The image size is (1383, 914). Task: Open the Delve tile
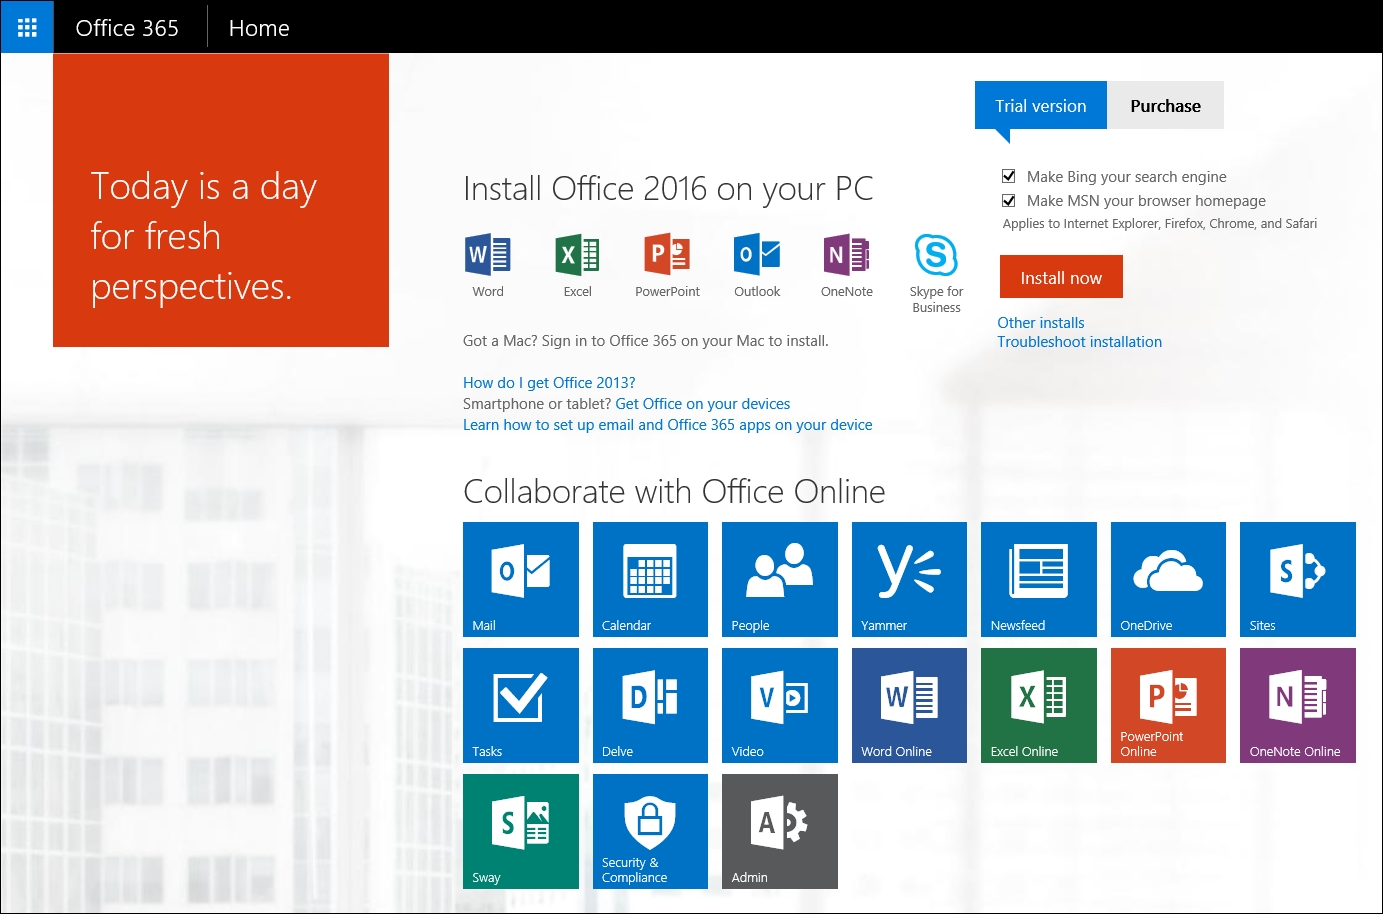(650, 705)
